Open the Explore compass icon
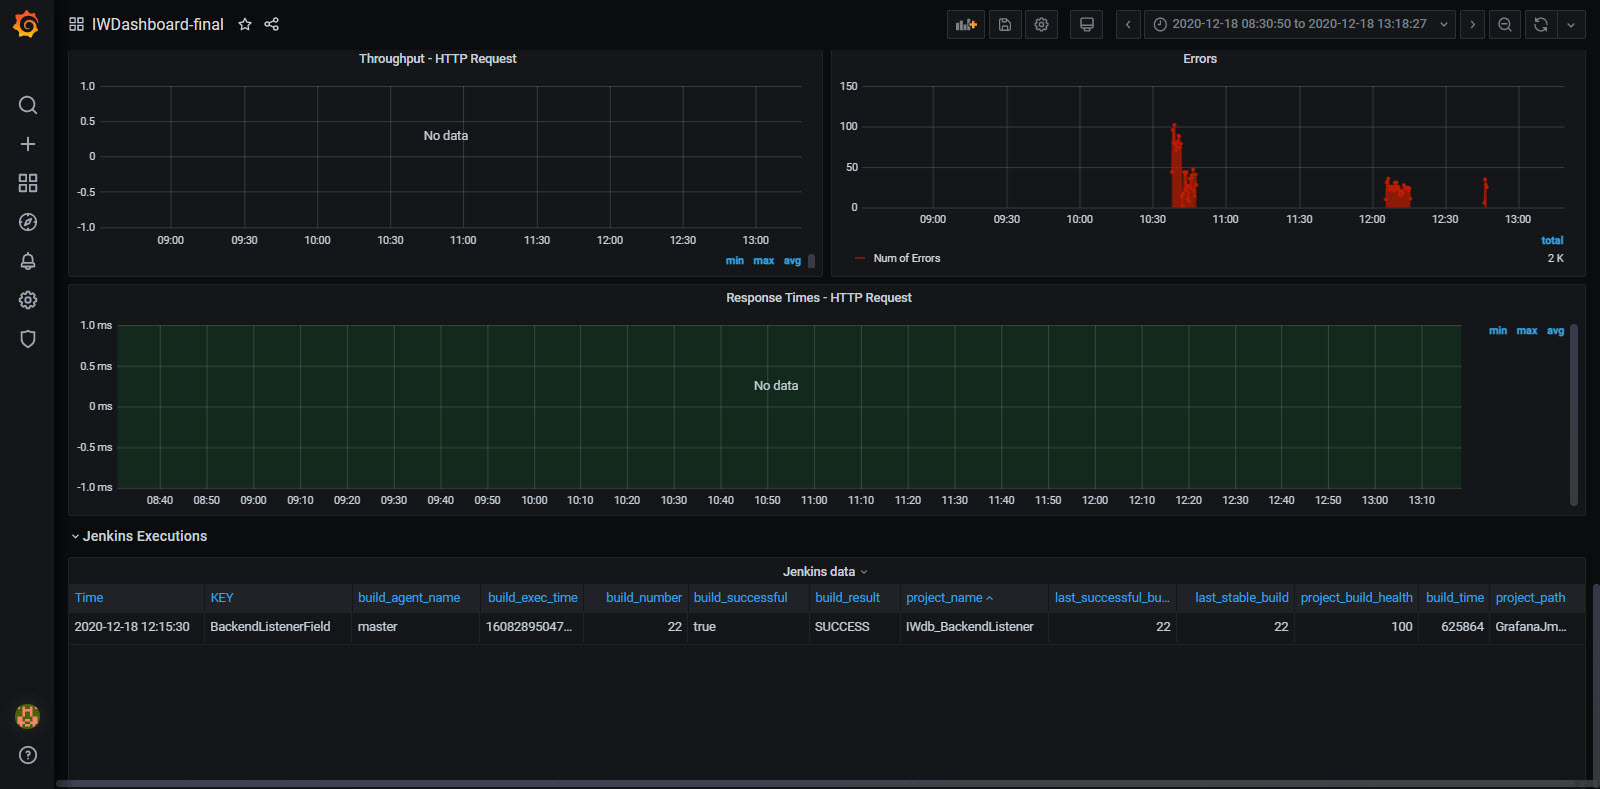Screen dimensions: 1600x789 (x=28, y=222)
